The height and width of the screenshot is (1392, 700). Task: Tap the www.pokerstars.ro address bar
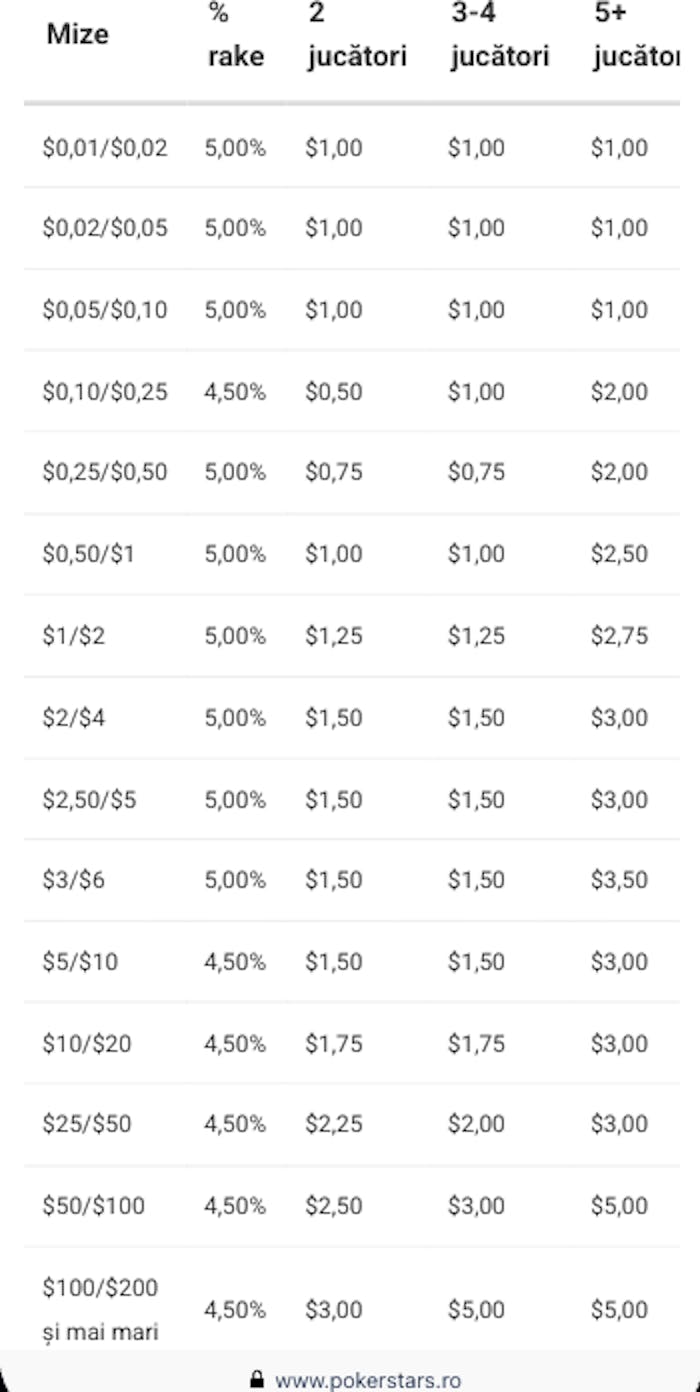[356, 1380]
